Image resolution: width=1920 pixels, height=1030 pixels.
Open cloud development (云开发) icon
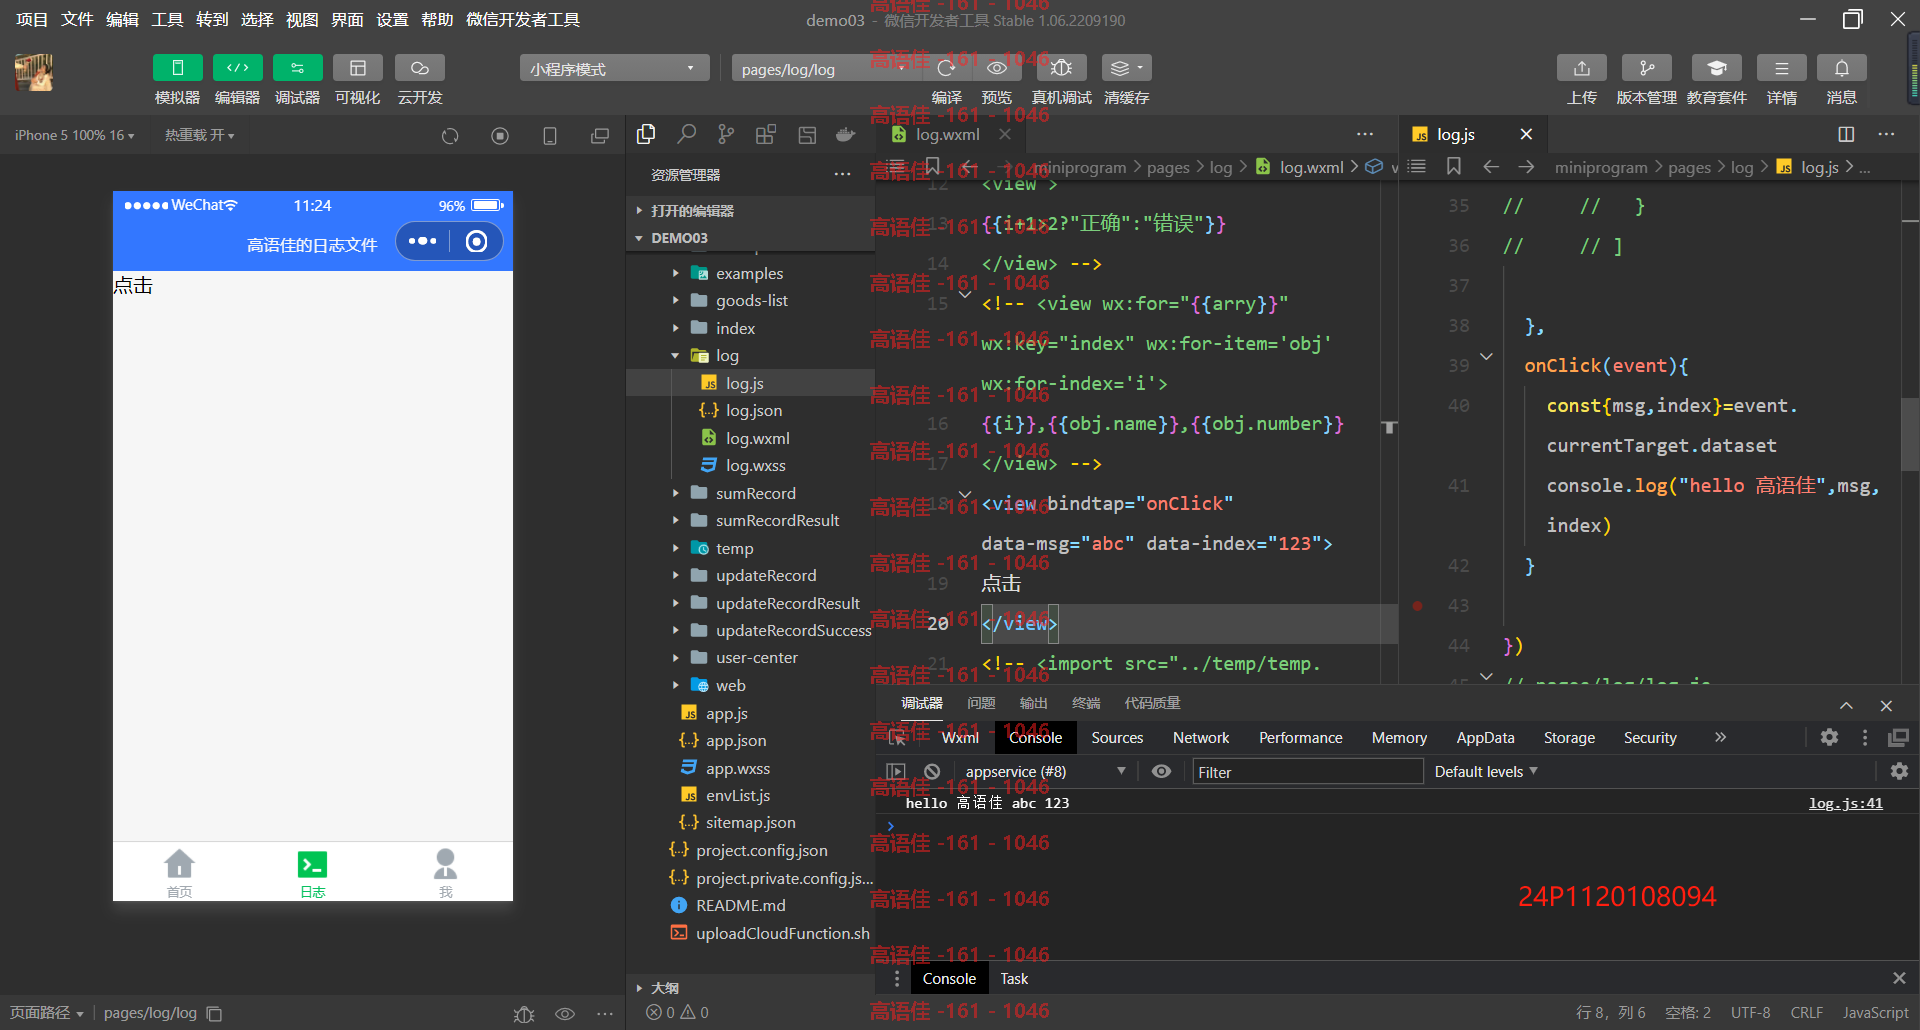coord(419,68)
